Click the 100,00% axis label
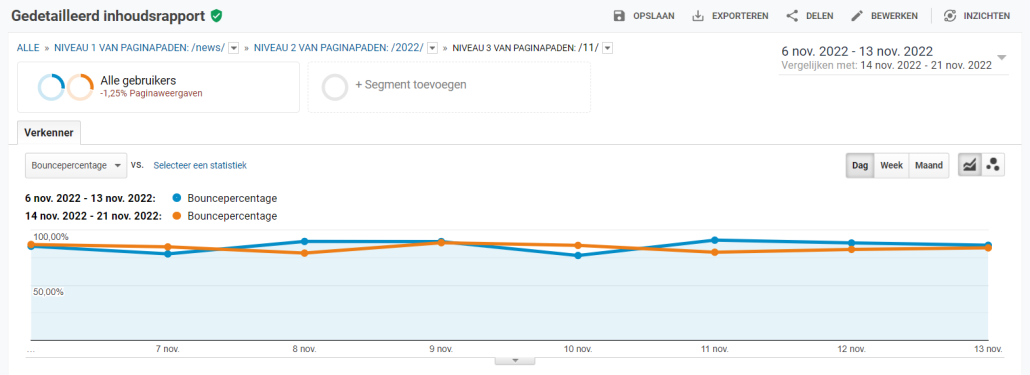The image size is (1030, 375). pos(51,237)
